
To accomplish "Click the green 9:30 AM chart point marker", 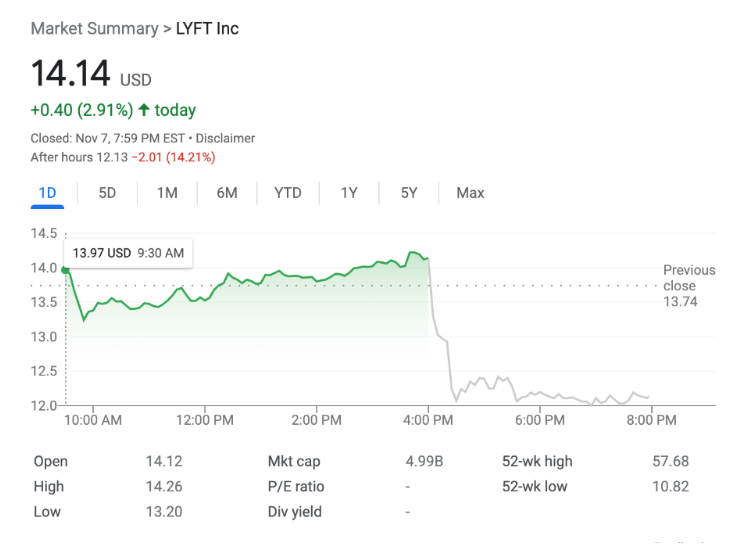I will [x=66, y=270].
